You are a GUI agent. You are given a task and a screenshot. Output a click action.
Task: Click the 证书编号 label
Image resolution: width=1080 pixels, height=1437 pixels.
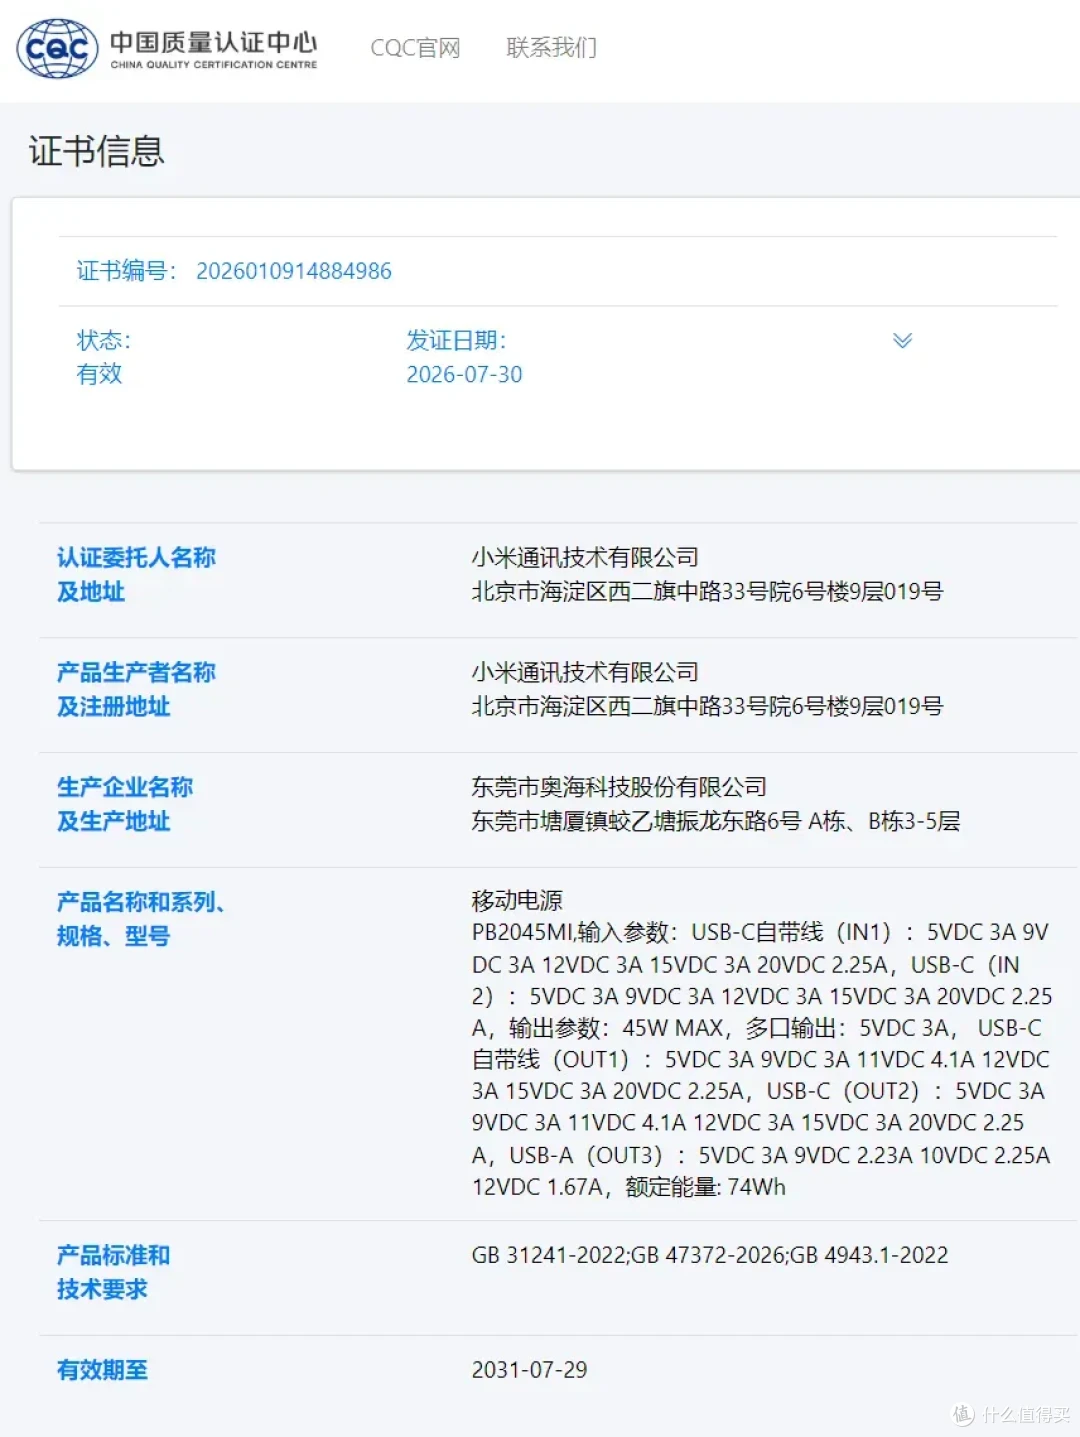coord(126,271)
